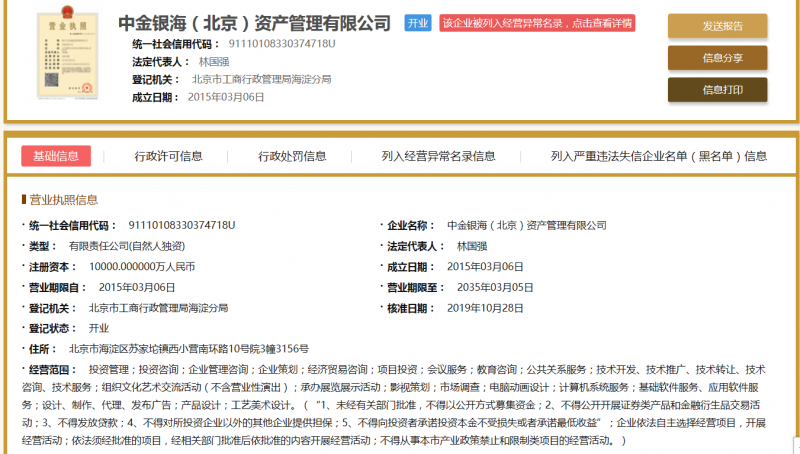Click the license section 统一社会信用代码 value
The image size is (800, 454).
point(182,225)
